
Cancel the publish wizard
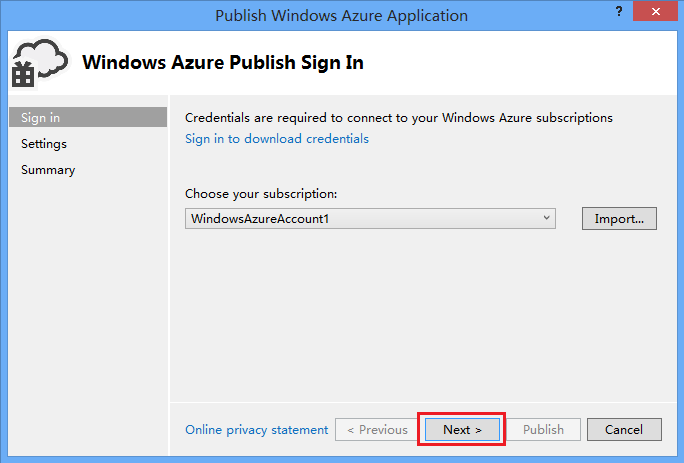pyautogui.click(x=624, y=430)
